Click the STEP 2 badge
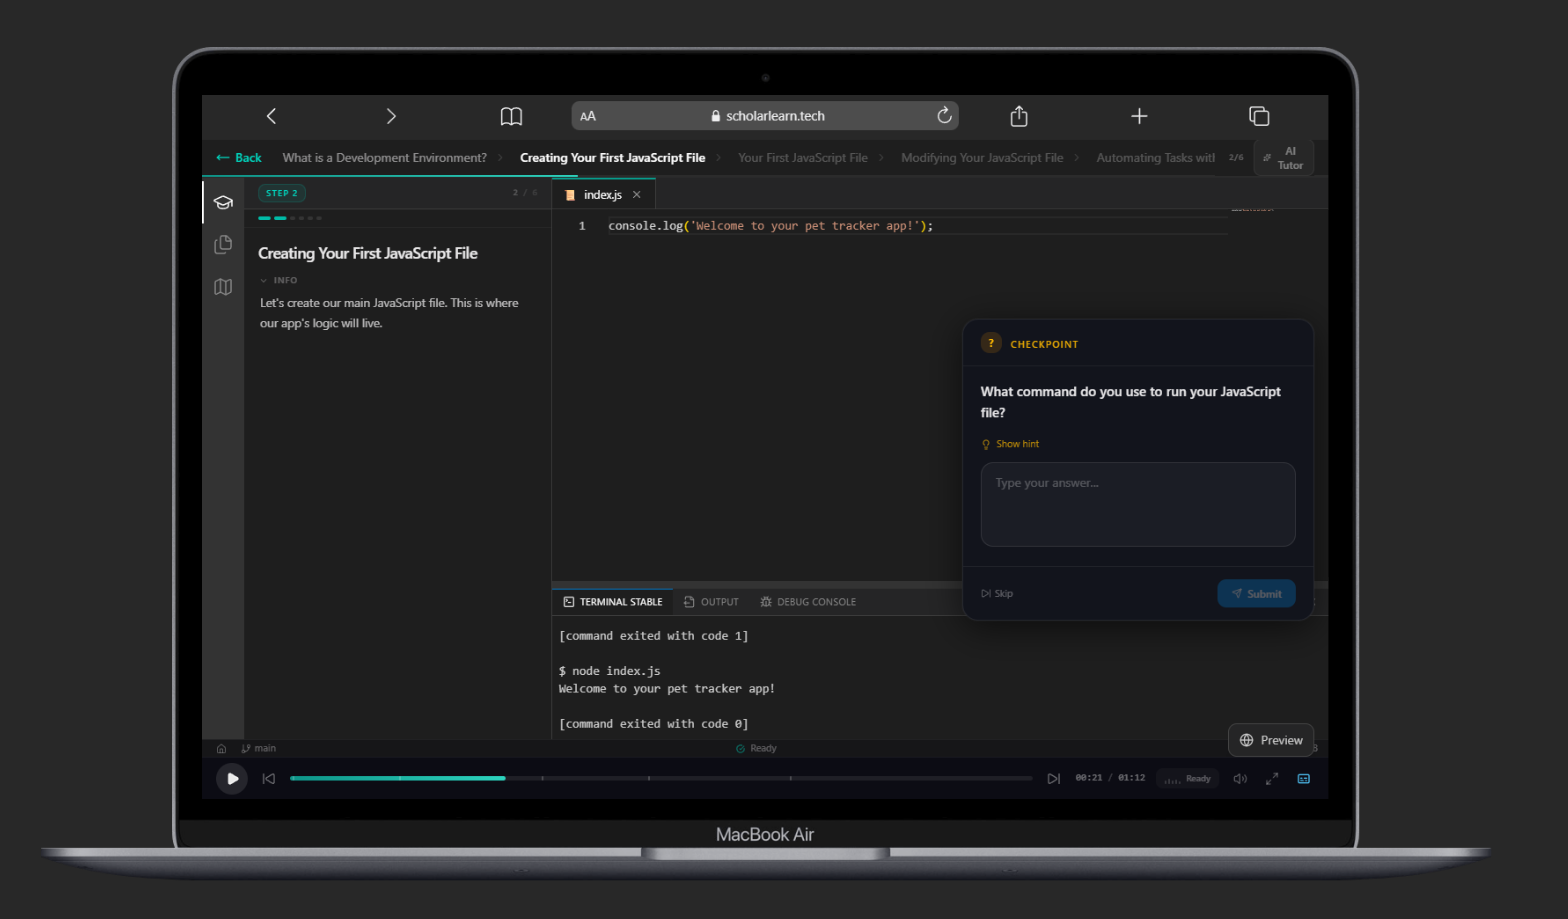Image resolution: width=1568 pixels, height=919 pixels. [x=282, y=193]
